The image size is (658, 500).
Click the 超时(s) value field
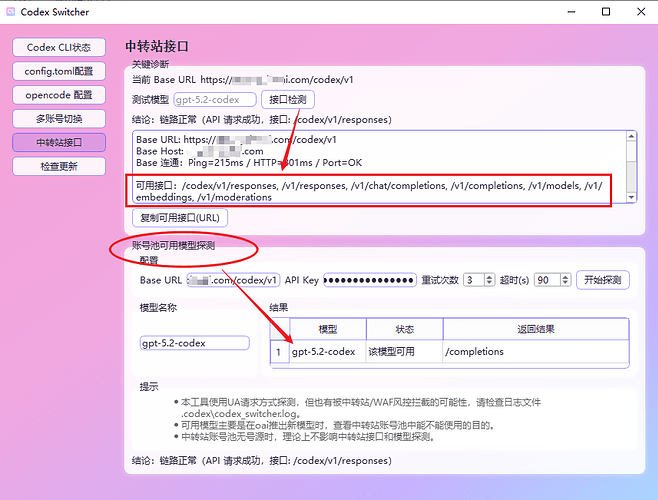click(x=547, y=280)
